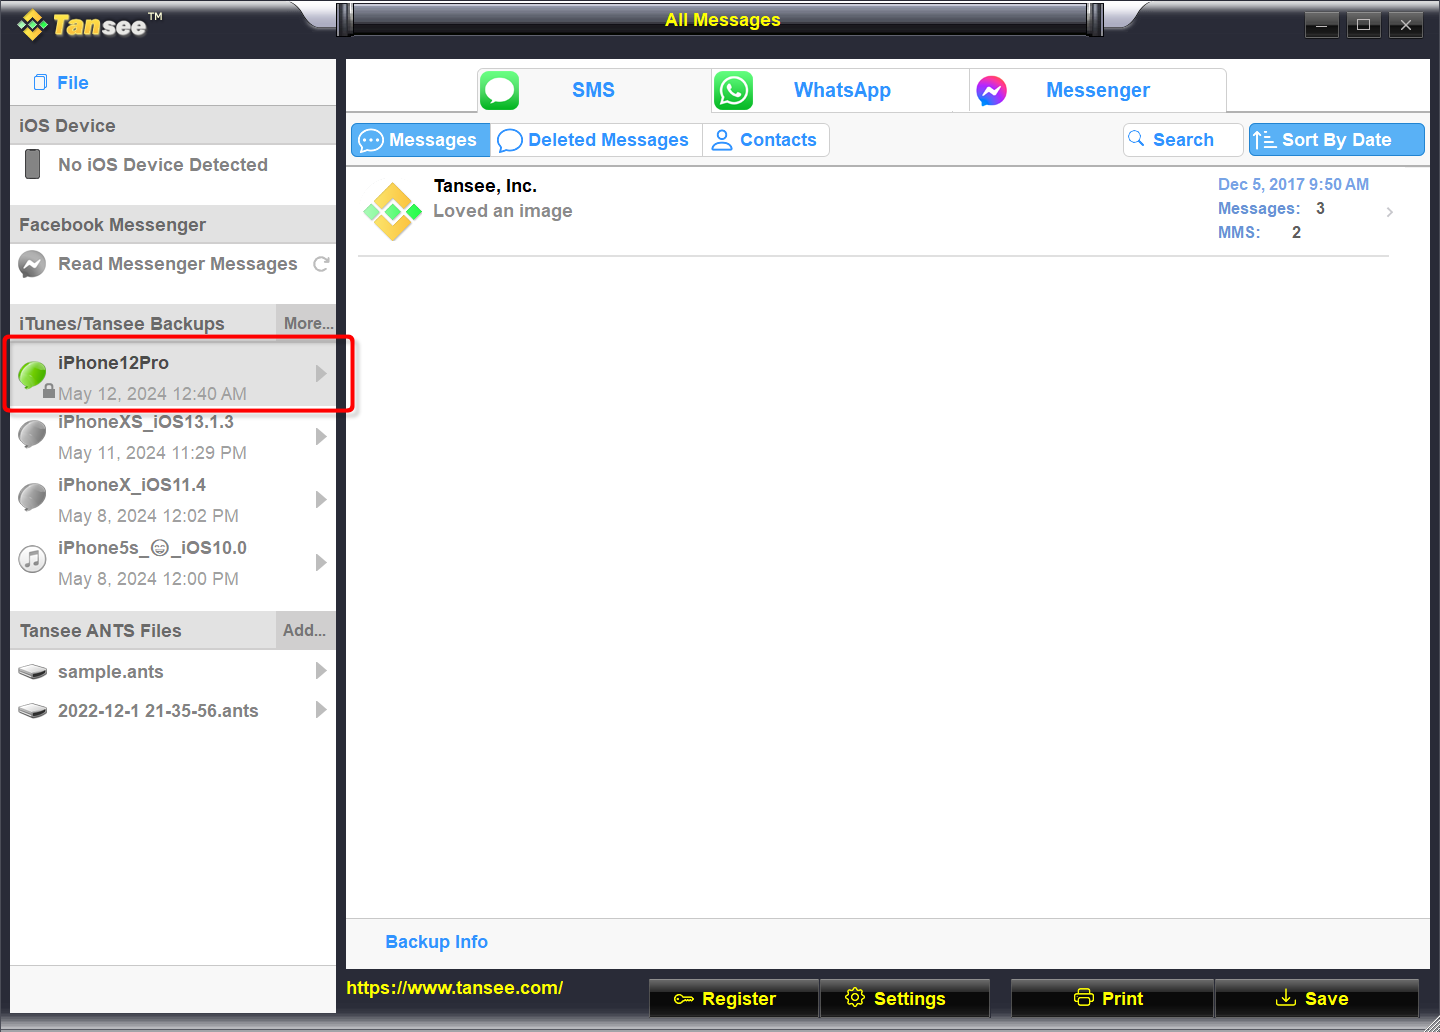The height and width of the screenshot is (1032, 1440).
Task: Visit the https://www.tansee.com/ link
Action: pos(454,988)
